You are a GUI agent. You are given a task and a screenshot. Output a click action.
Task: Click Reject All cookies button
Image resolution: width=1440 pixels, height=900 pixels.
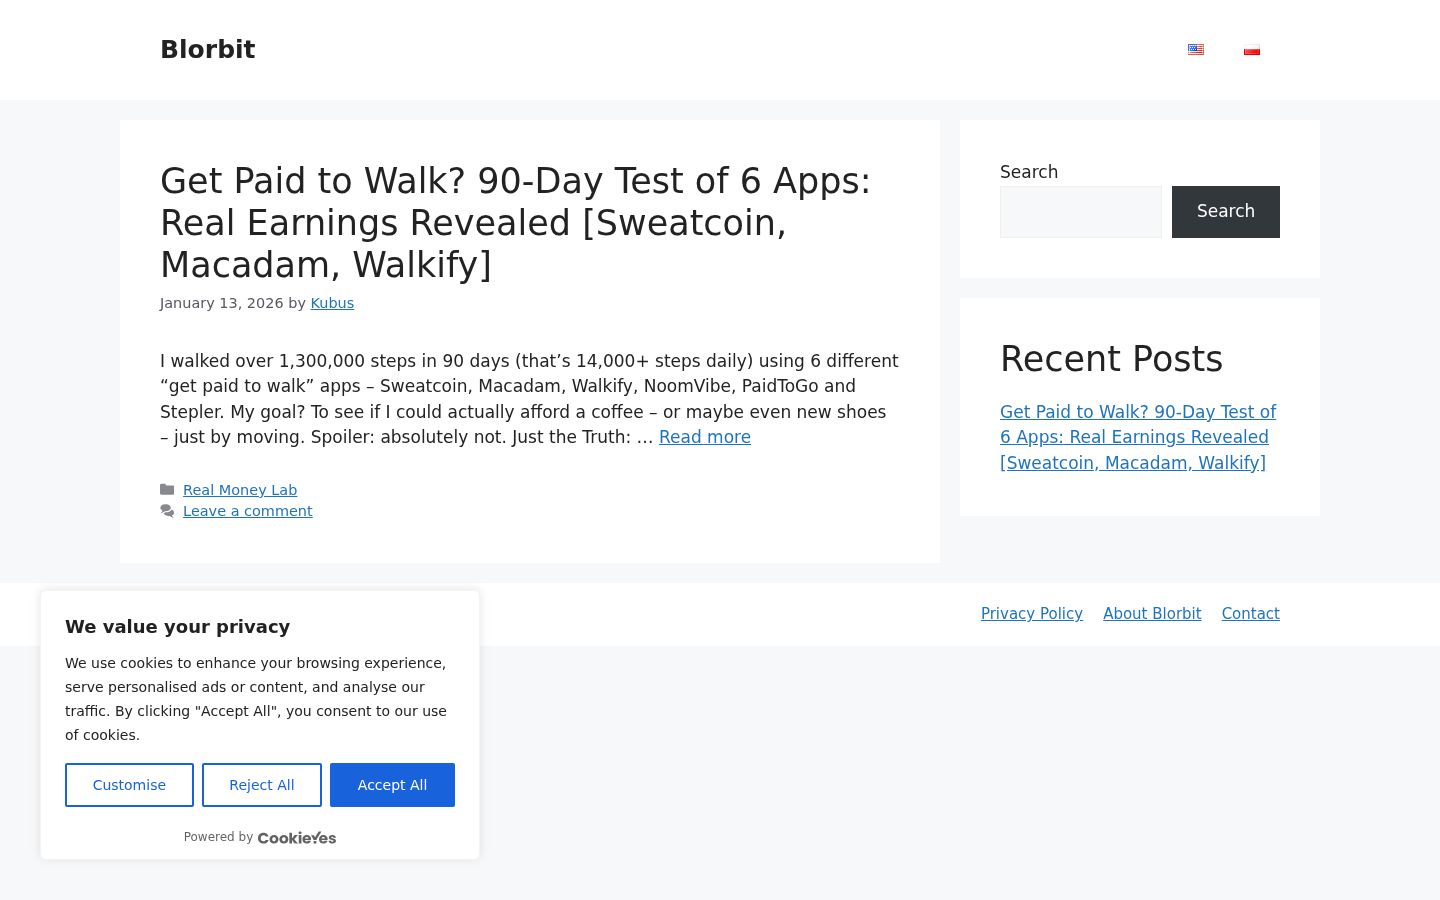pyautogui.click(x=262, y=785)
